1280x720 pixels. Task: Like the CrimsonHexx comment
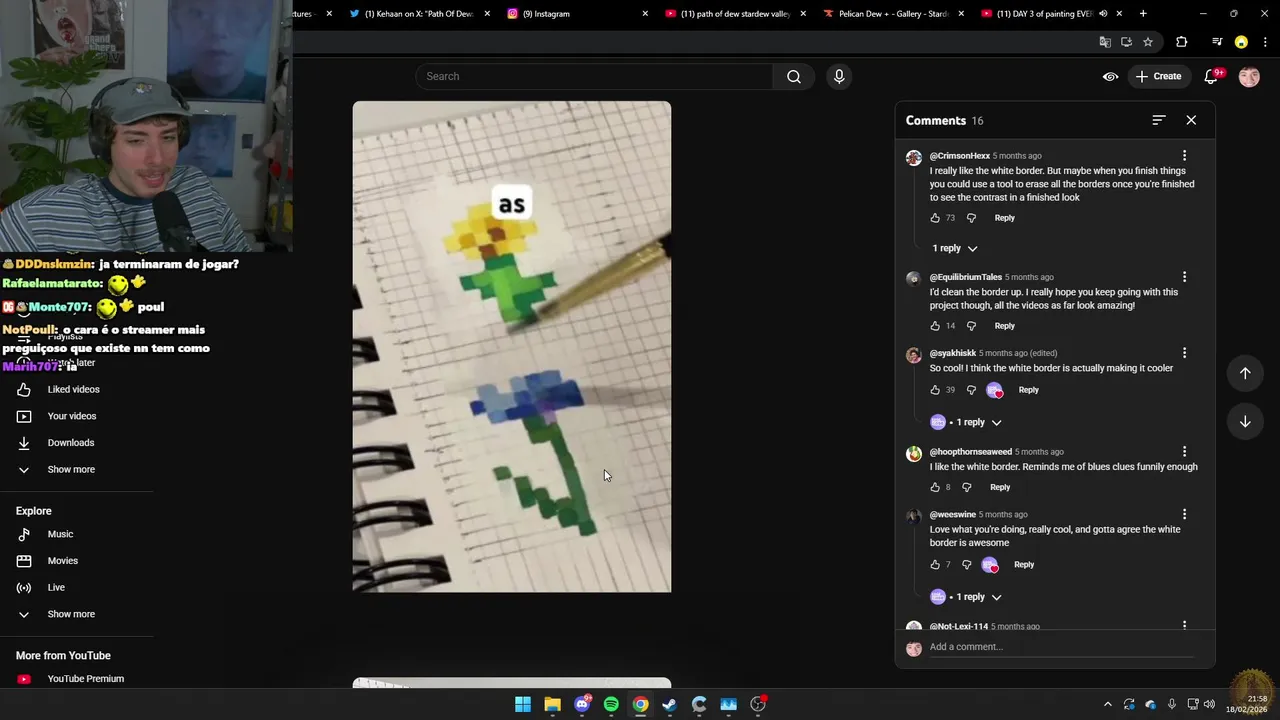point(935,218)
